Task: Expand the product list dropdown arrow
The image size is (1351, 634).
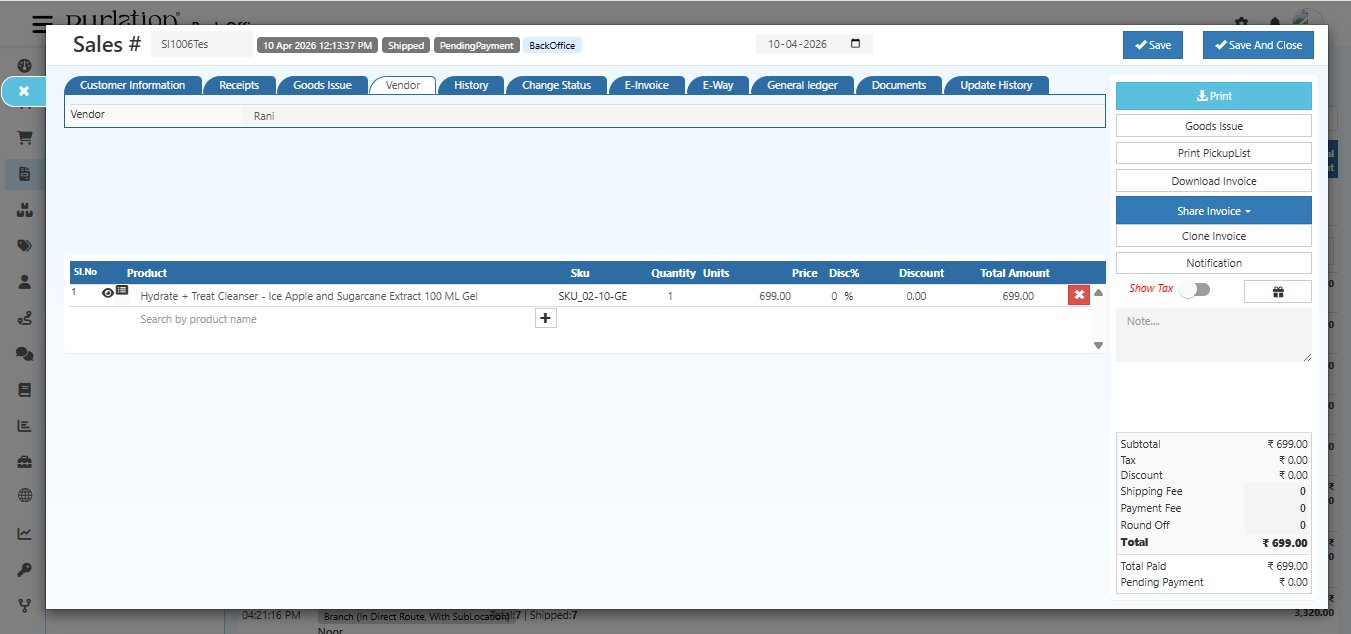Action: [1097, 344]
